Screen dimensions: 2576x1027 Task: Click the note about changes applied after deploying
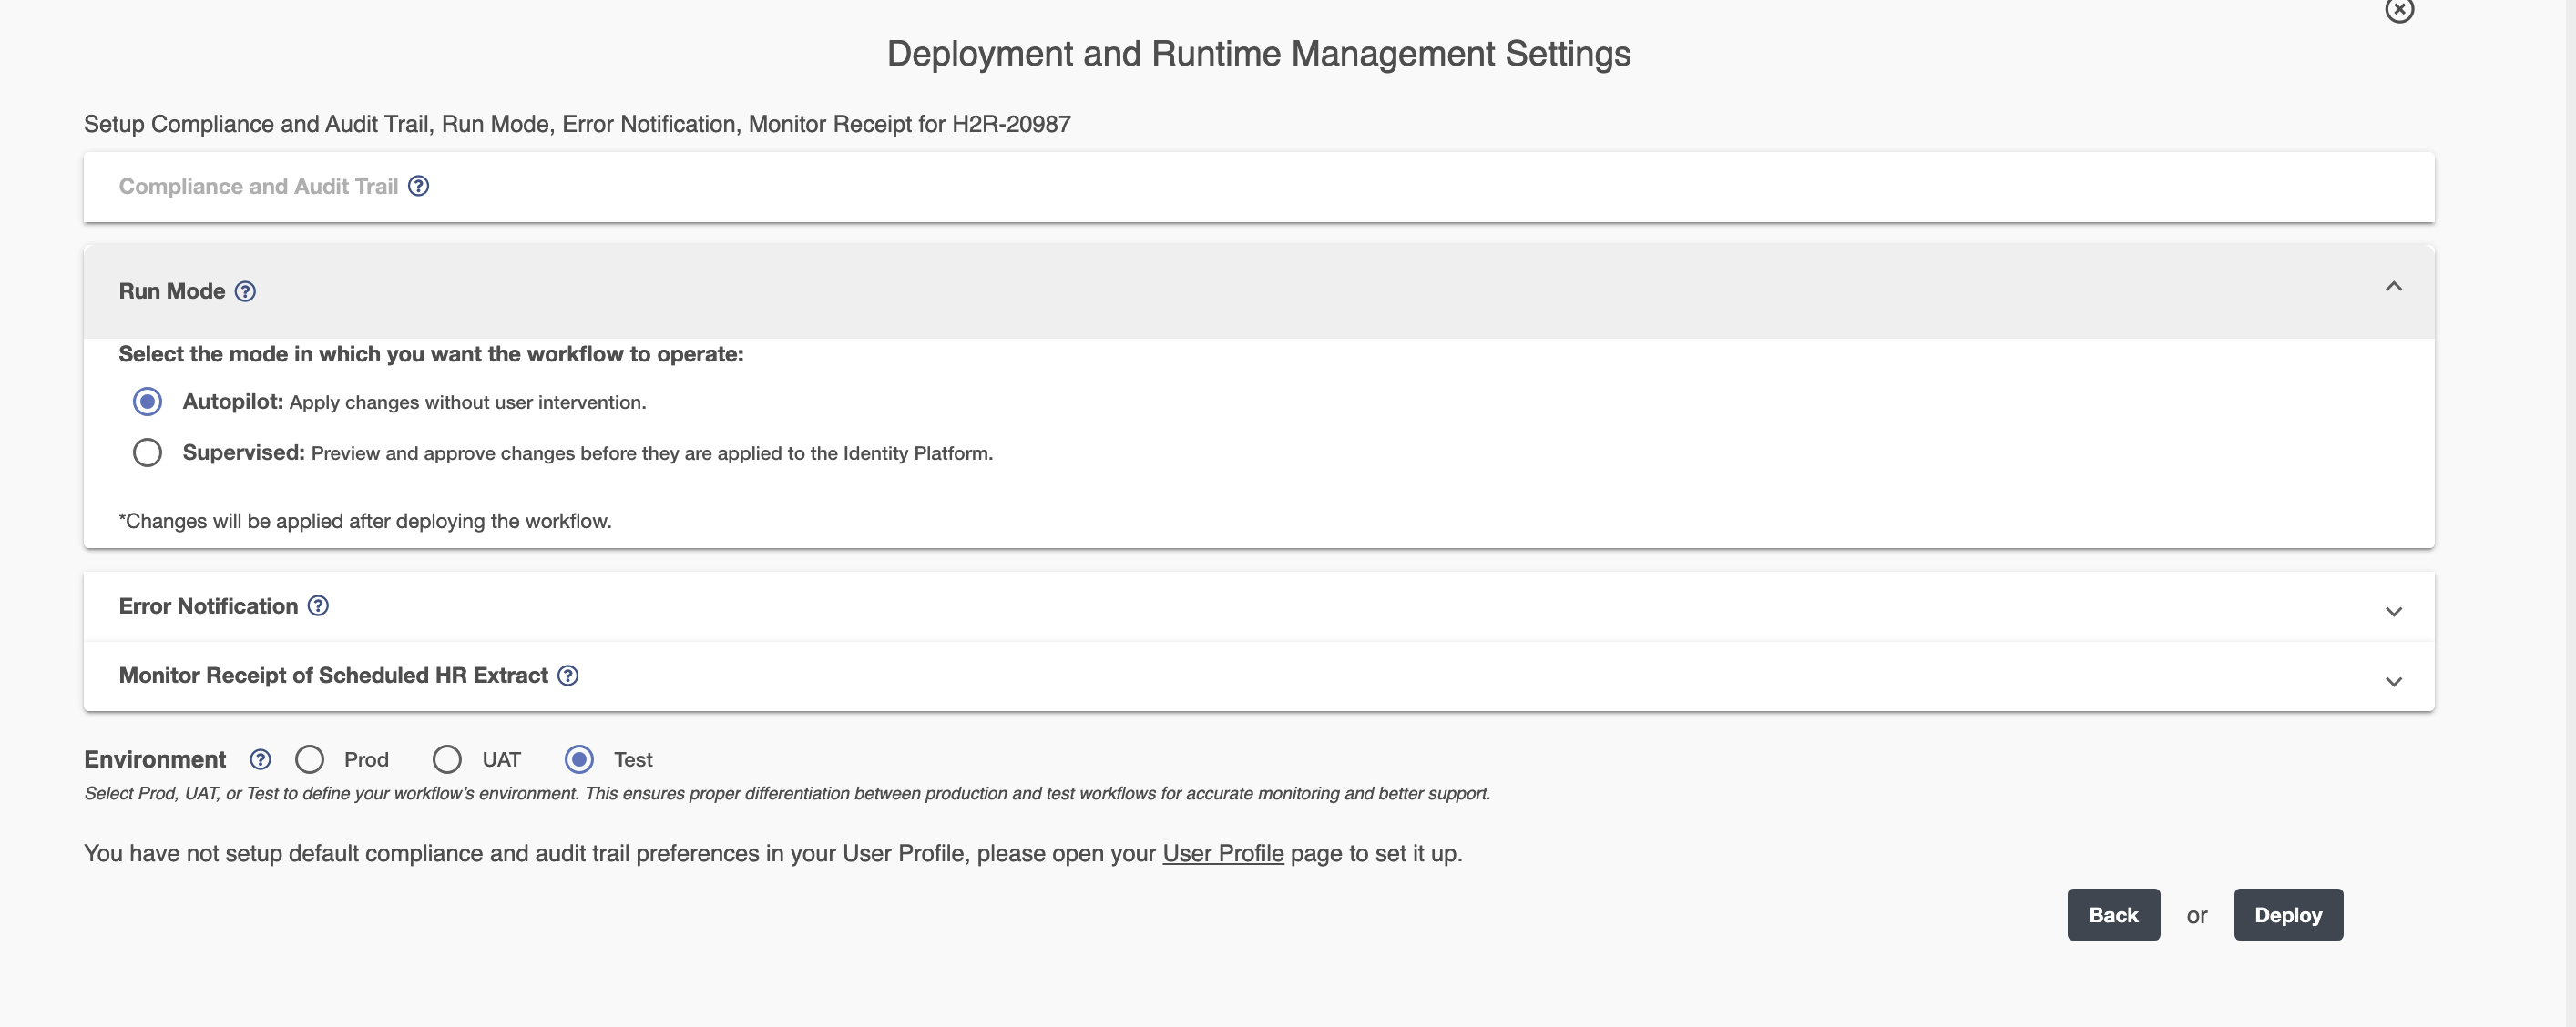tap(365, 521)
